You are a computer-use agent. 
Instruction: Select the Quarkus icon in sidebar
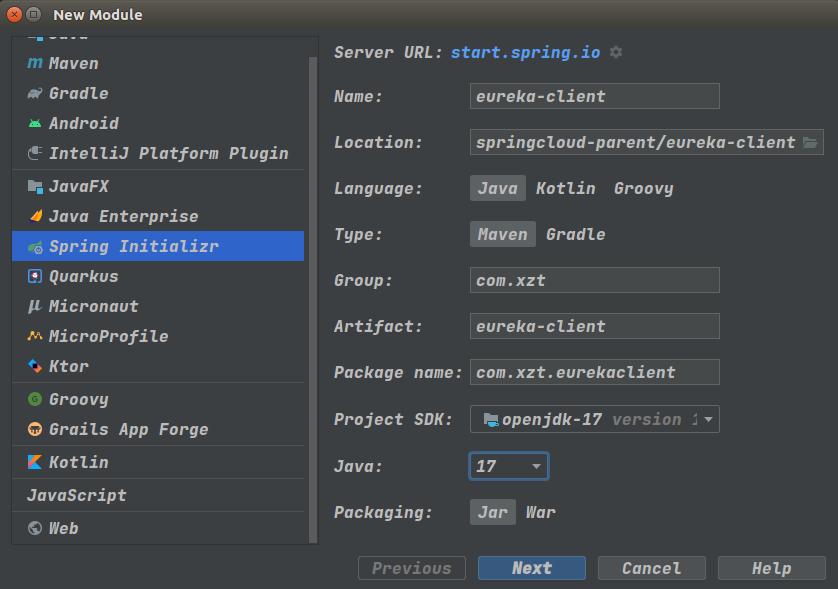point(35,276)
